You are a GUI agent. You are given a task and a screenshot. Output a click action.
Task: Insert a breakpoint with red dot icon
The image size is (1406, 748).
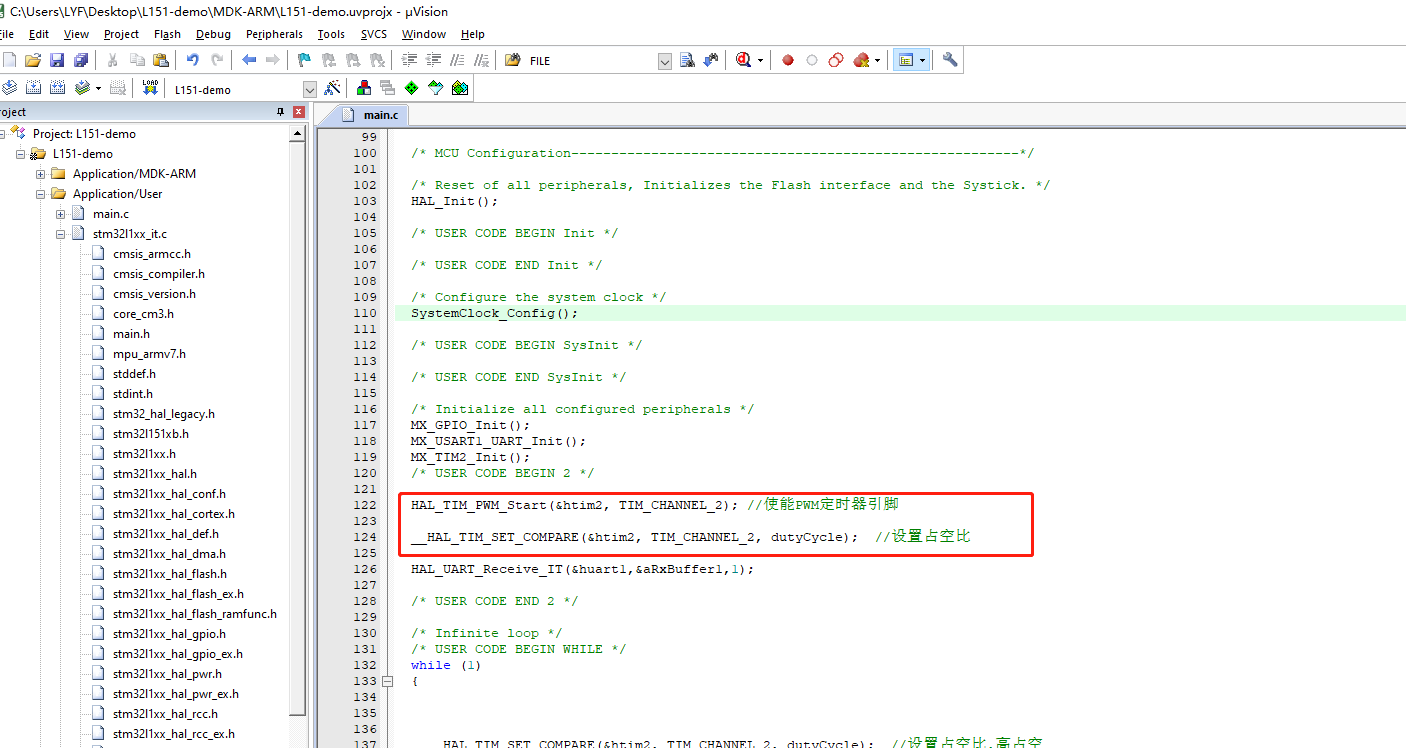pyautogui.click(x=788, y=60)
